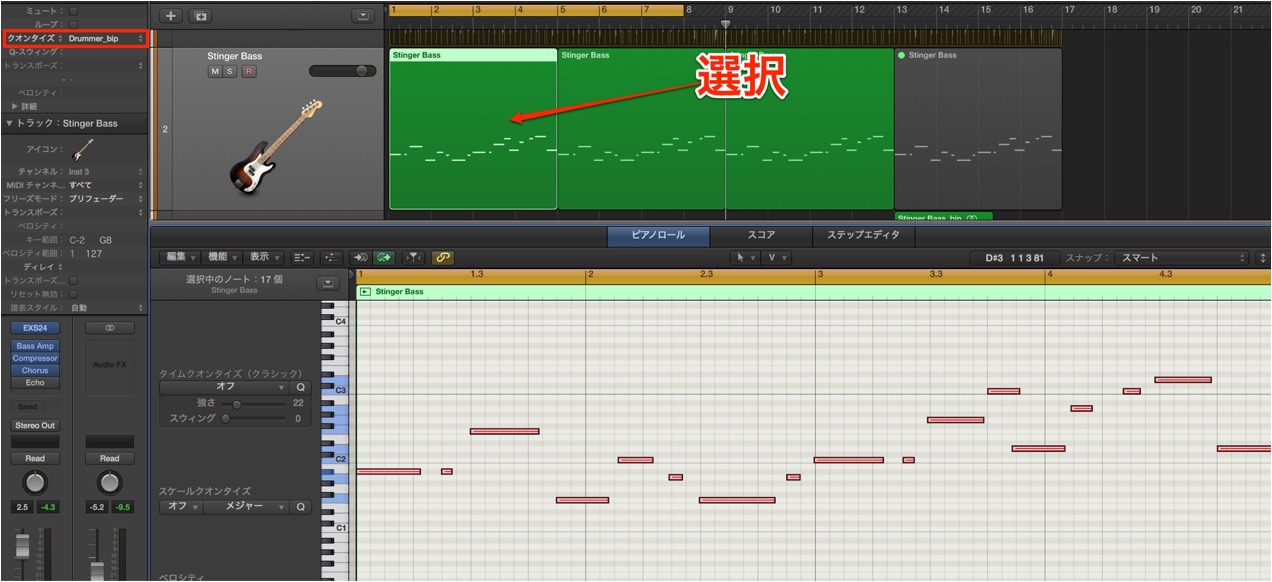Image resolution: width=1272 pixels, height=582 pixels.
Task: Toggle the MIDI In icon
Action: click(360, 258)
